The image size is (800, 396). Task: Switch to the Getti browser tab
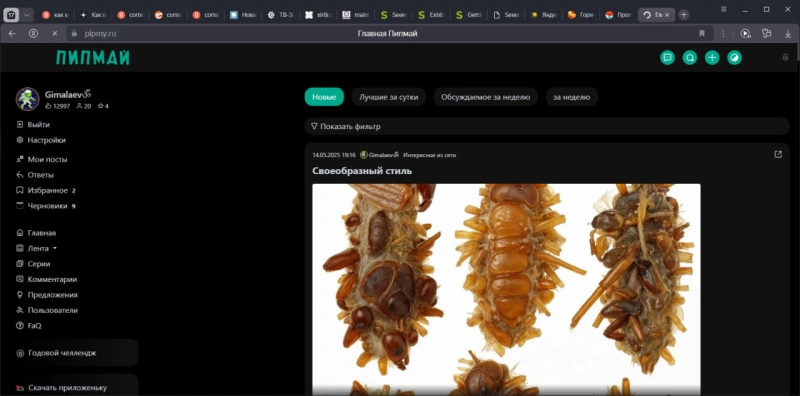[x=468, y=15]
